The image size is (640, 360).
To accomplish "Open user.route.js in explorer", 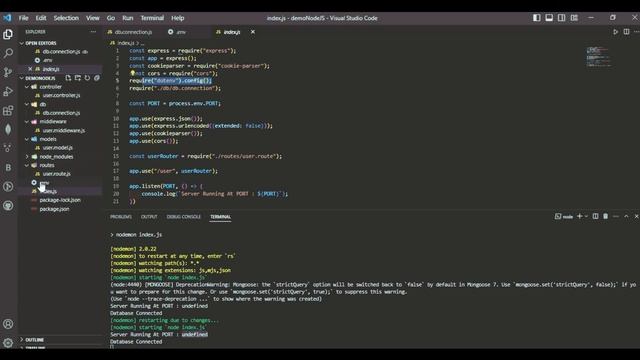I will tap(56, 174).
